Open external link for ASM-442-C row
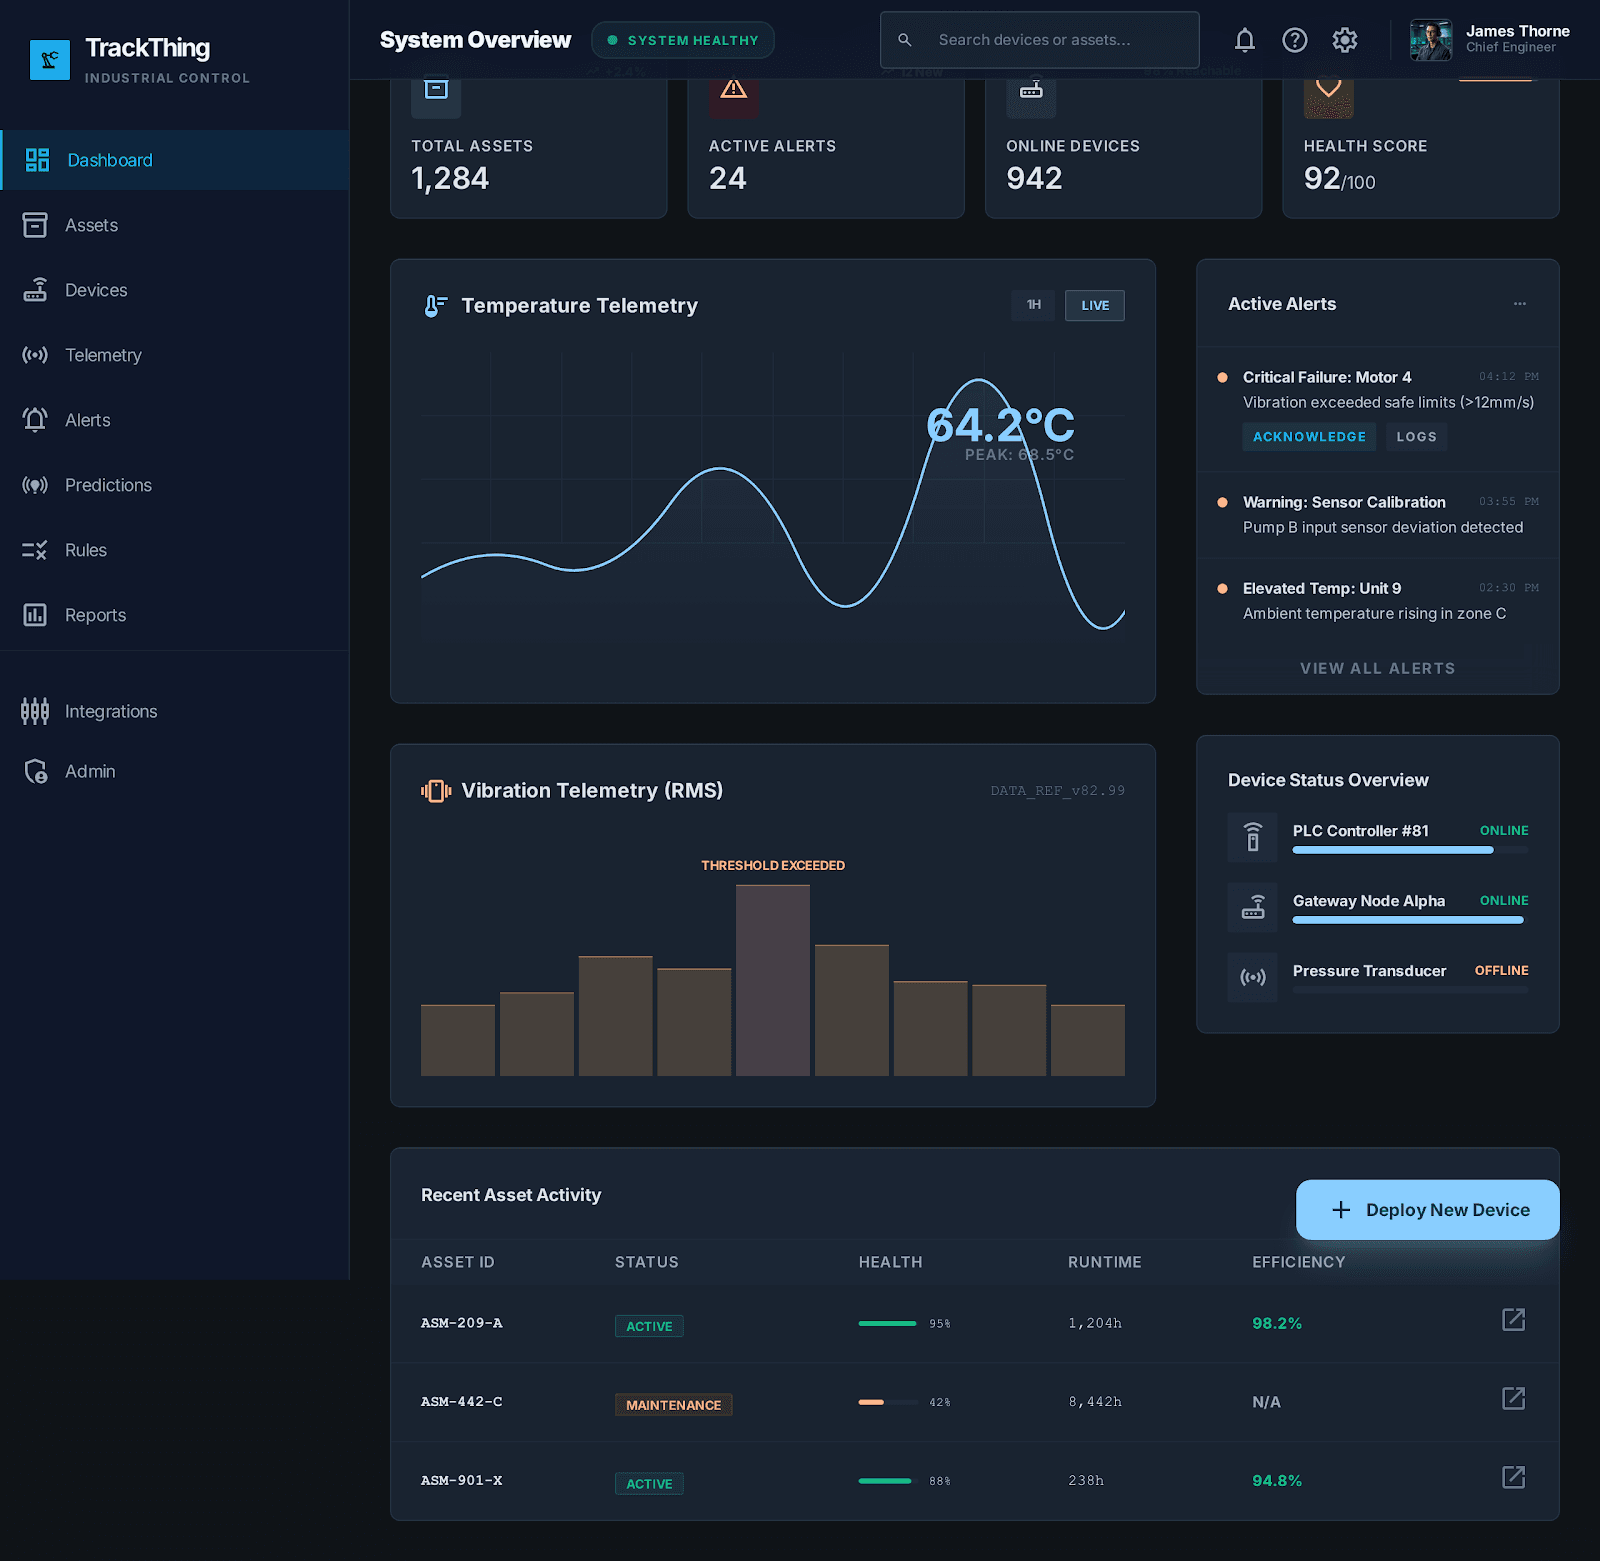Screen dimensions: 1600x1561 point(1513,1398)
